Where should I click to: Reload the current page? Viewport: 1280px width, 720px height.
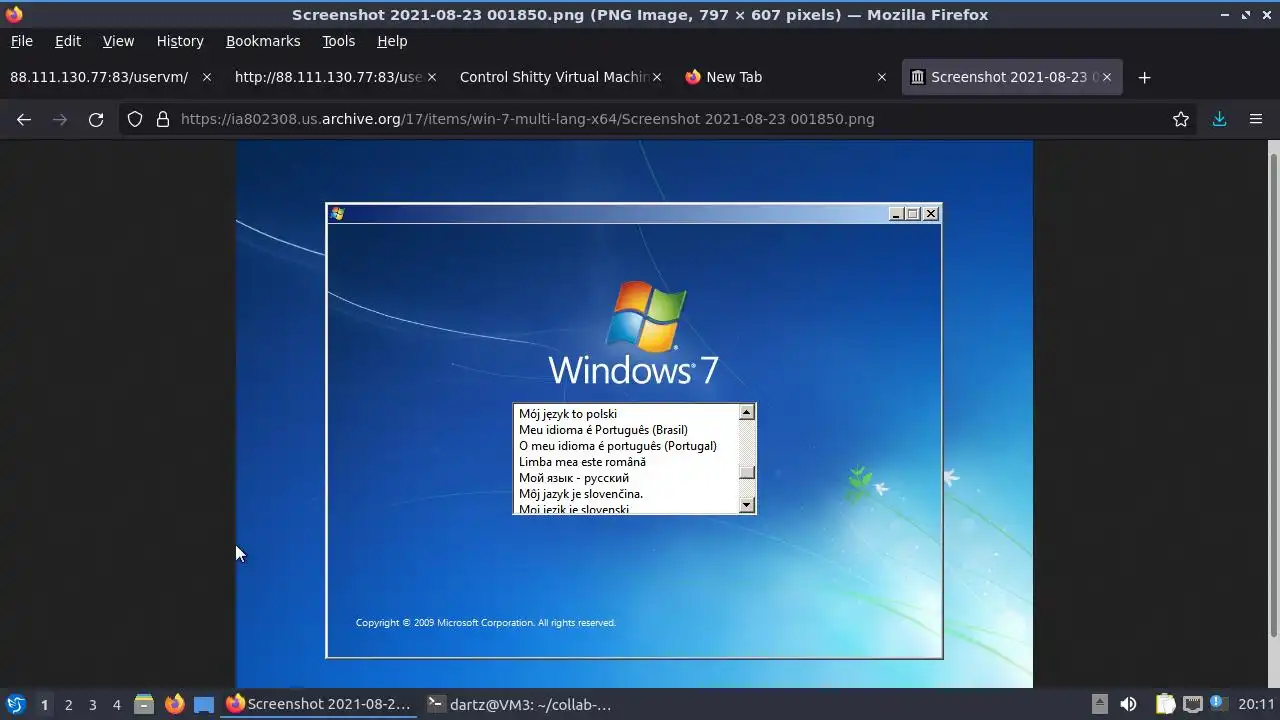tap(96, 119)
